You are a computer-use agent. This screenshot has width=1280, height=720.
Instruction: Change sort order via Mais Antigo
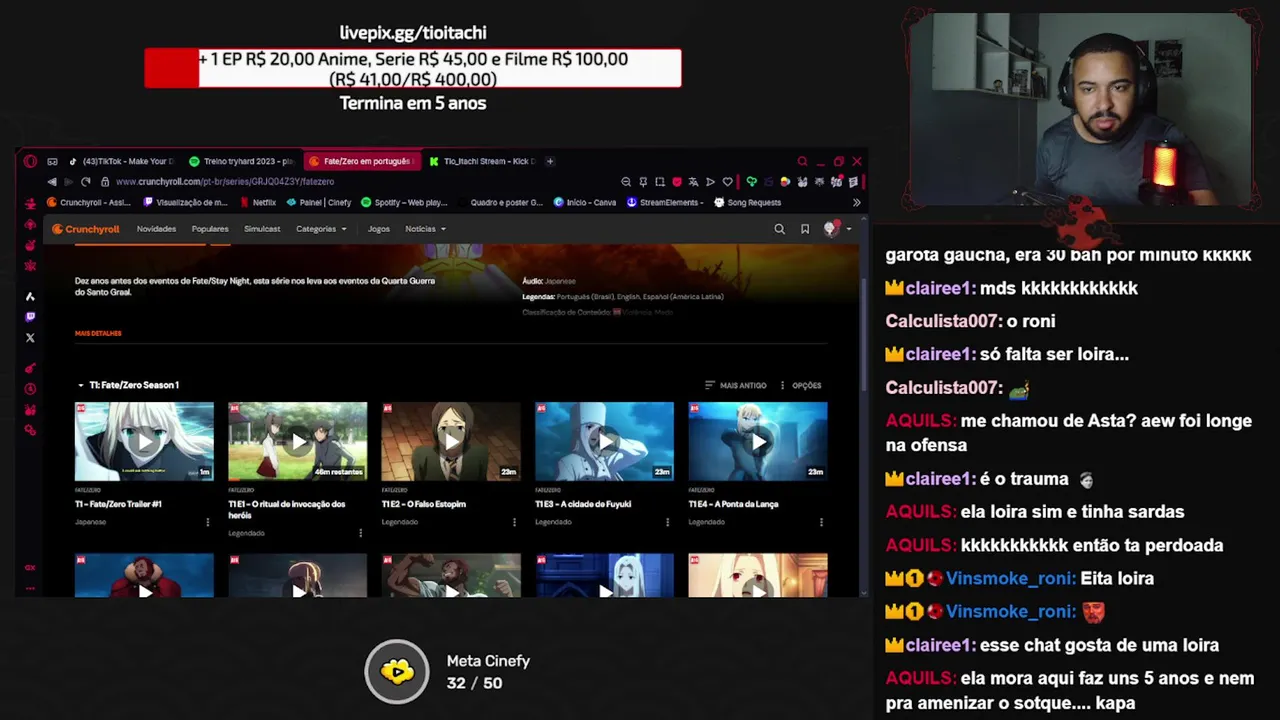736,385
